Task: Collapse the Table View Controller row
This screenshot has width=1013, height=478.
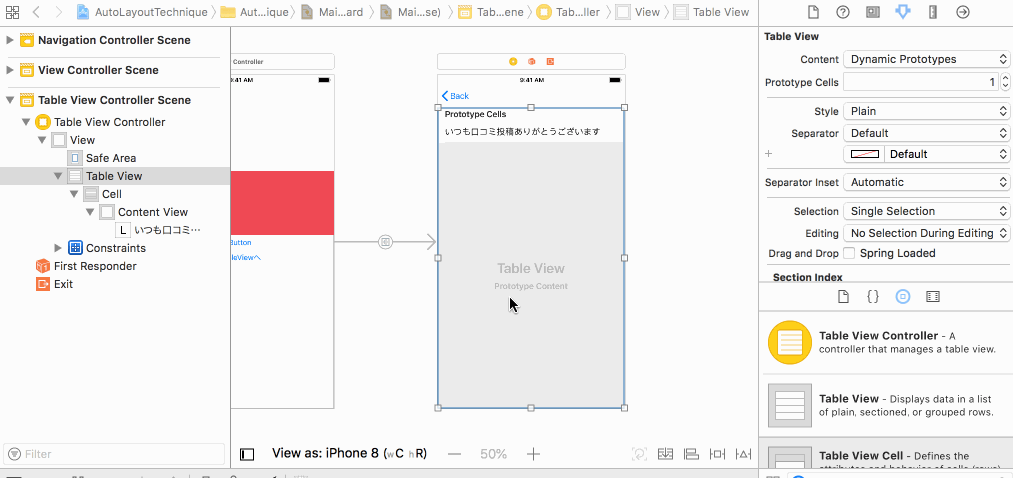Action: [x=26, y=122]
